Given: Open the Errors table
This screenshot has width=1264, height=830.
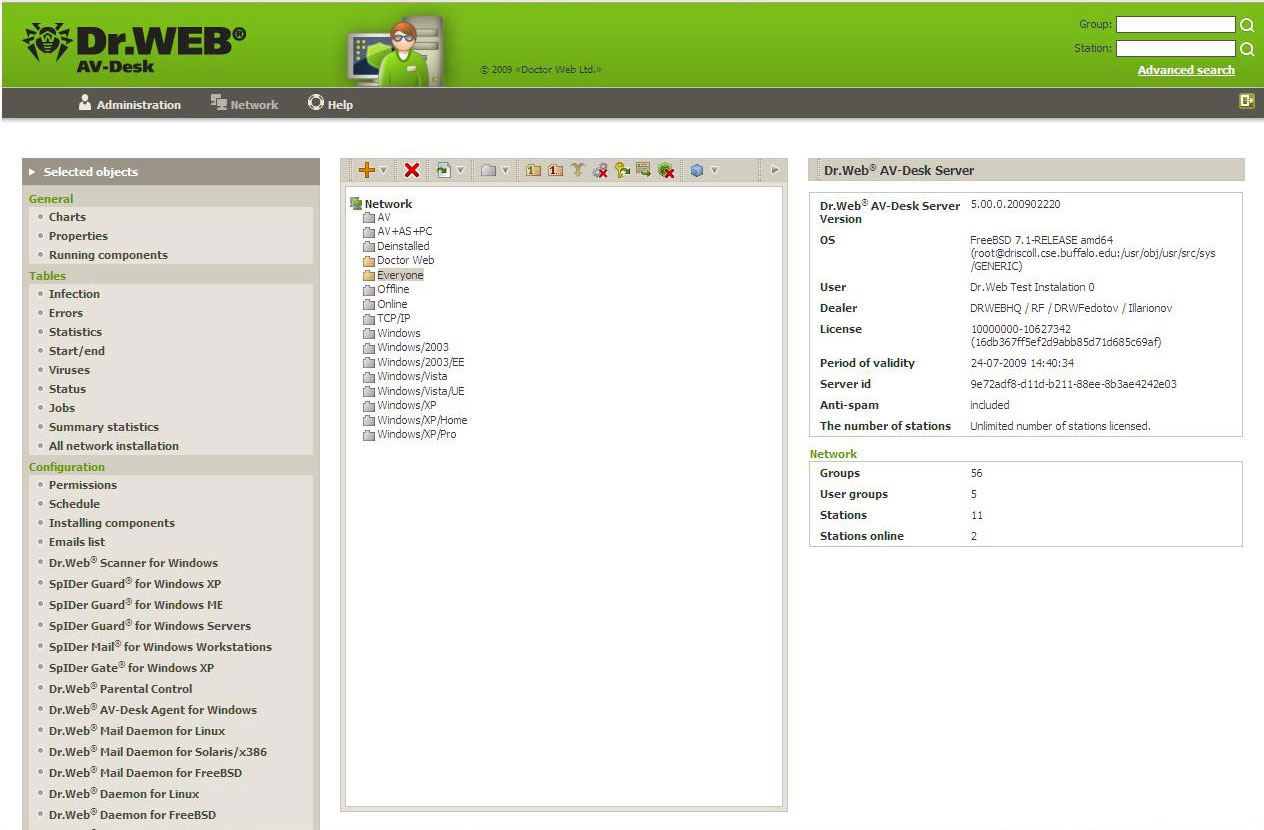Looking at the screenshot, I should point(66,313).
